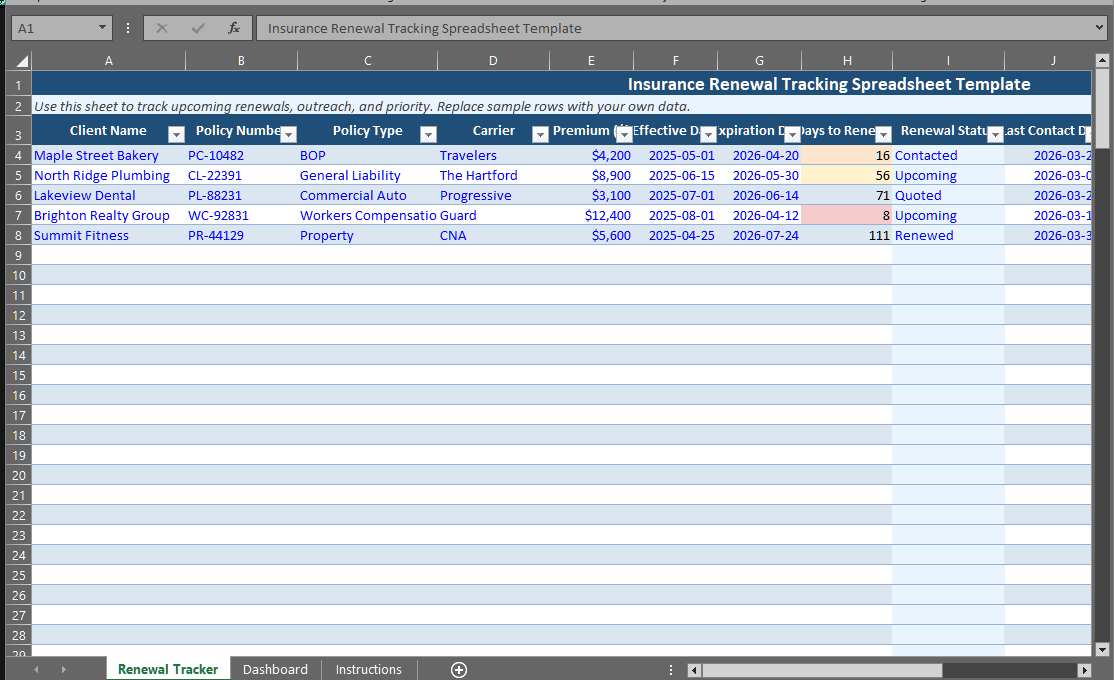Open the Client Name column filter
The image size is (1114, 680).
tap(176, 133)
